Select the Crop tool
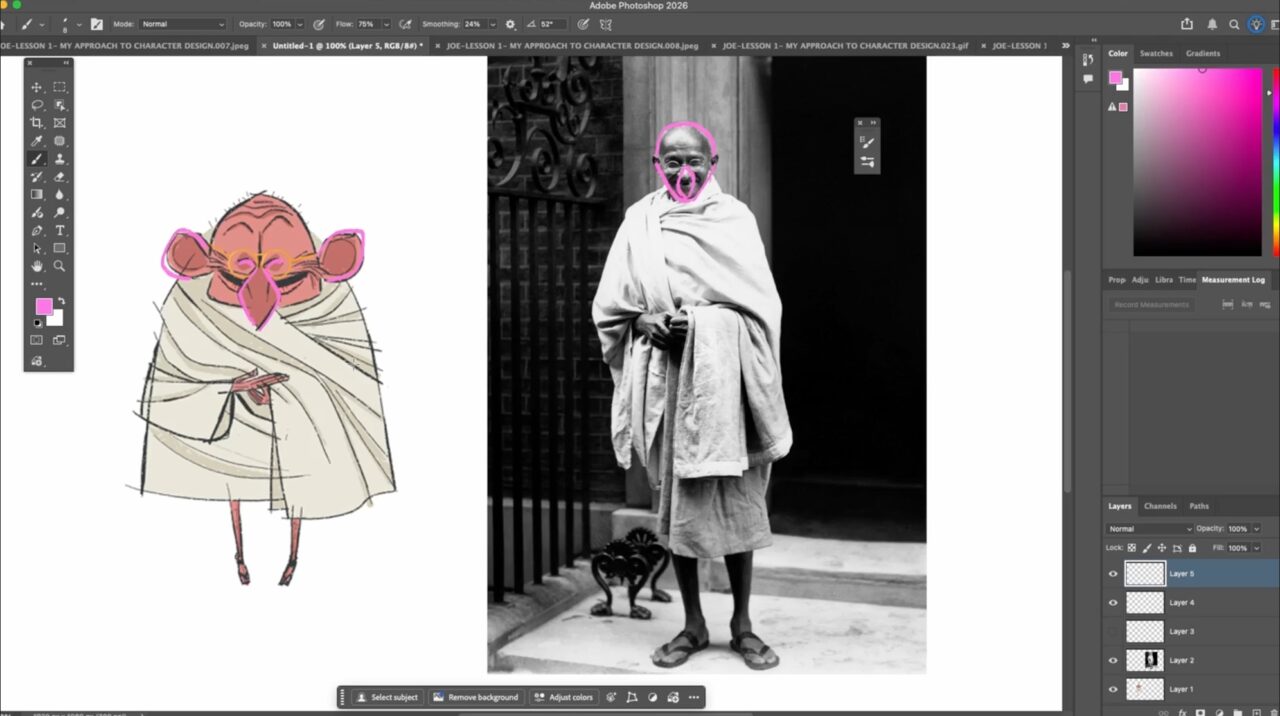The width and height of the screenshot is (1280, 716). (x=37, y=123)
